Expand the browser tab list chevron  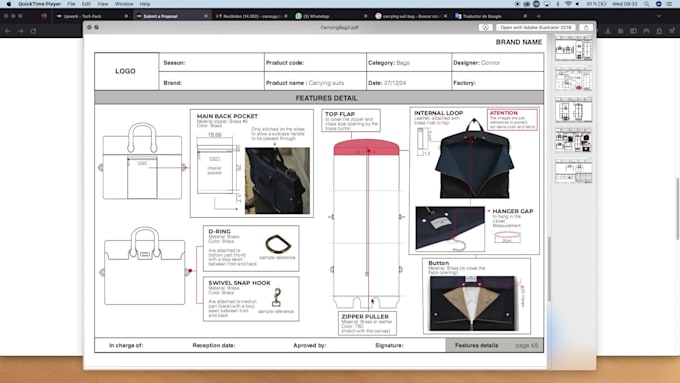pos(659,16)
